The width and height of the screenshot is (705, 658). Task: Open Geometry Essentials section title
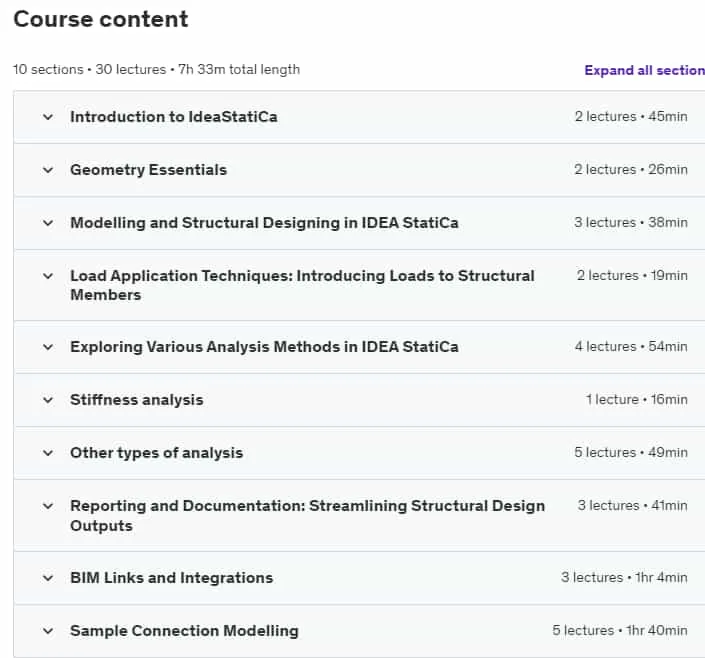148,170
